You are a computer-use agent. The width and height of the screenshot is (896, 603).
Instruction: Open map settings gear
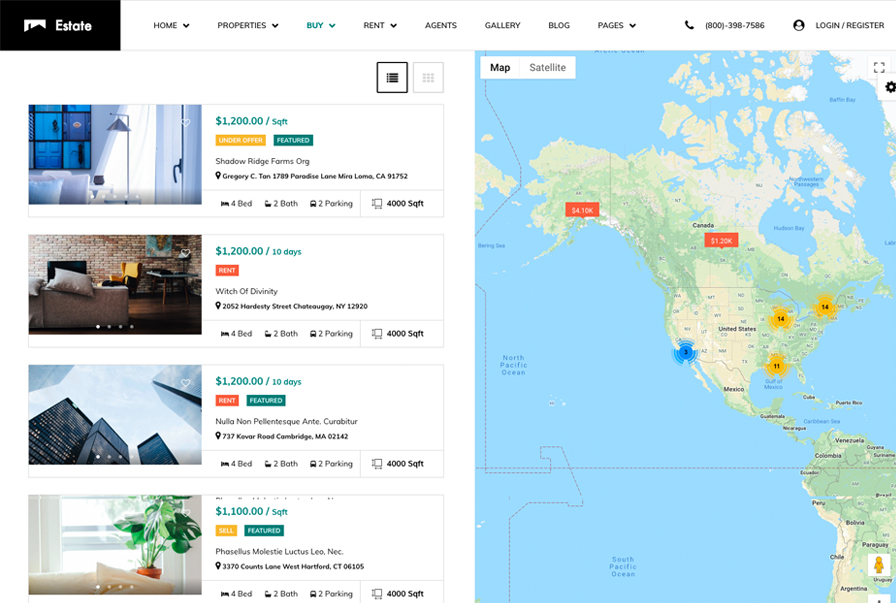[890, 88]
